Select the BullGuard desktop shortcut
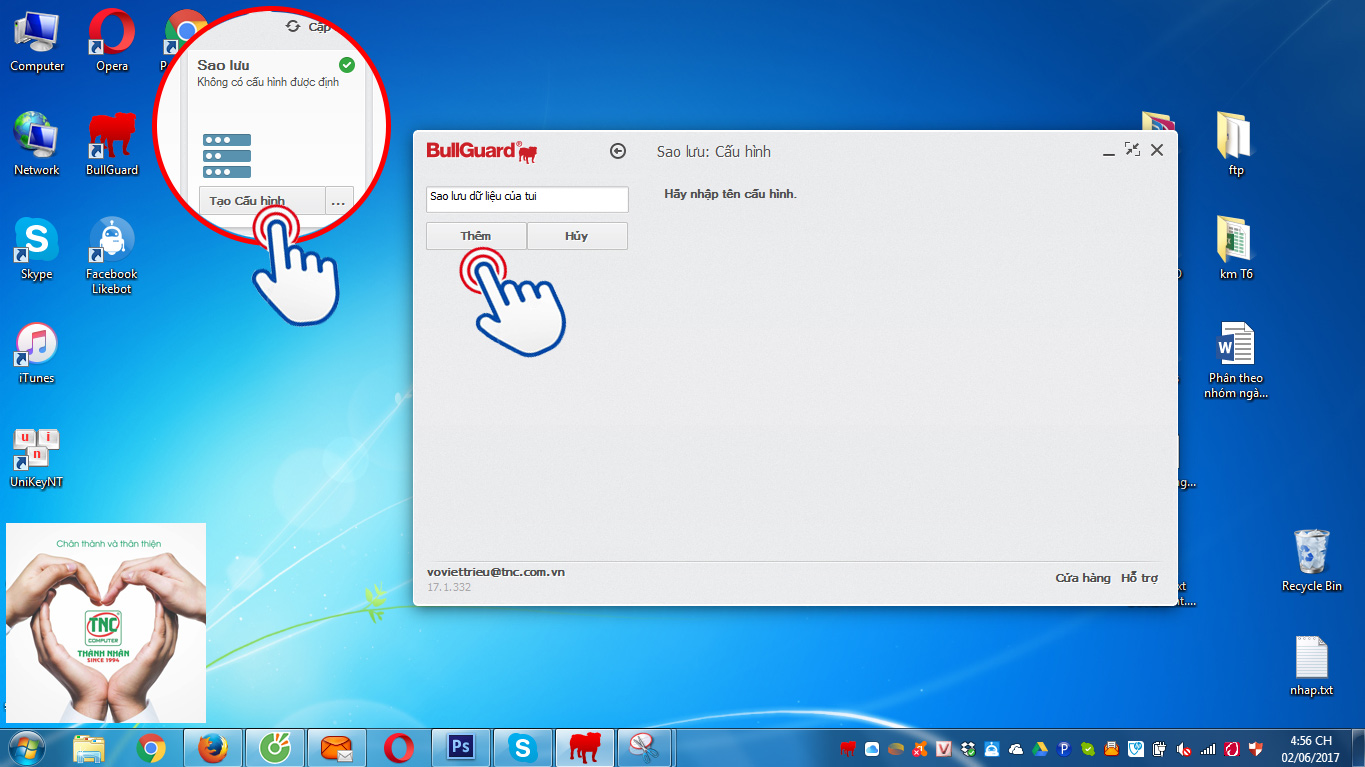This screenshot has width=1365, height=767. [x=112, y=145]
